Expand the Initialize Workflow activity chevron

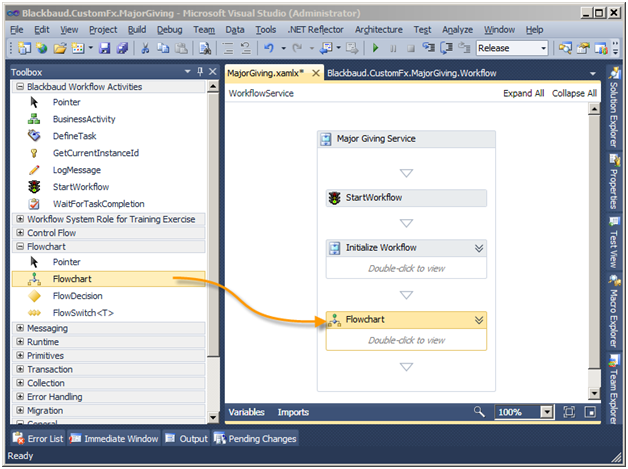click(x=479, y=248)
